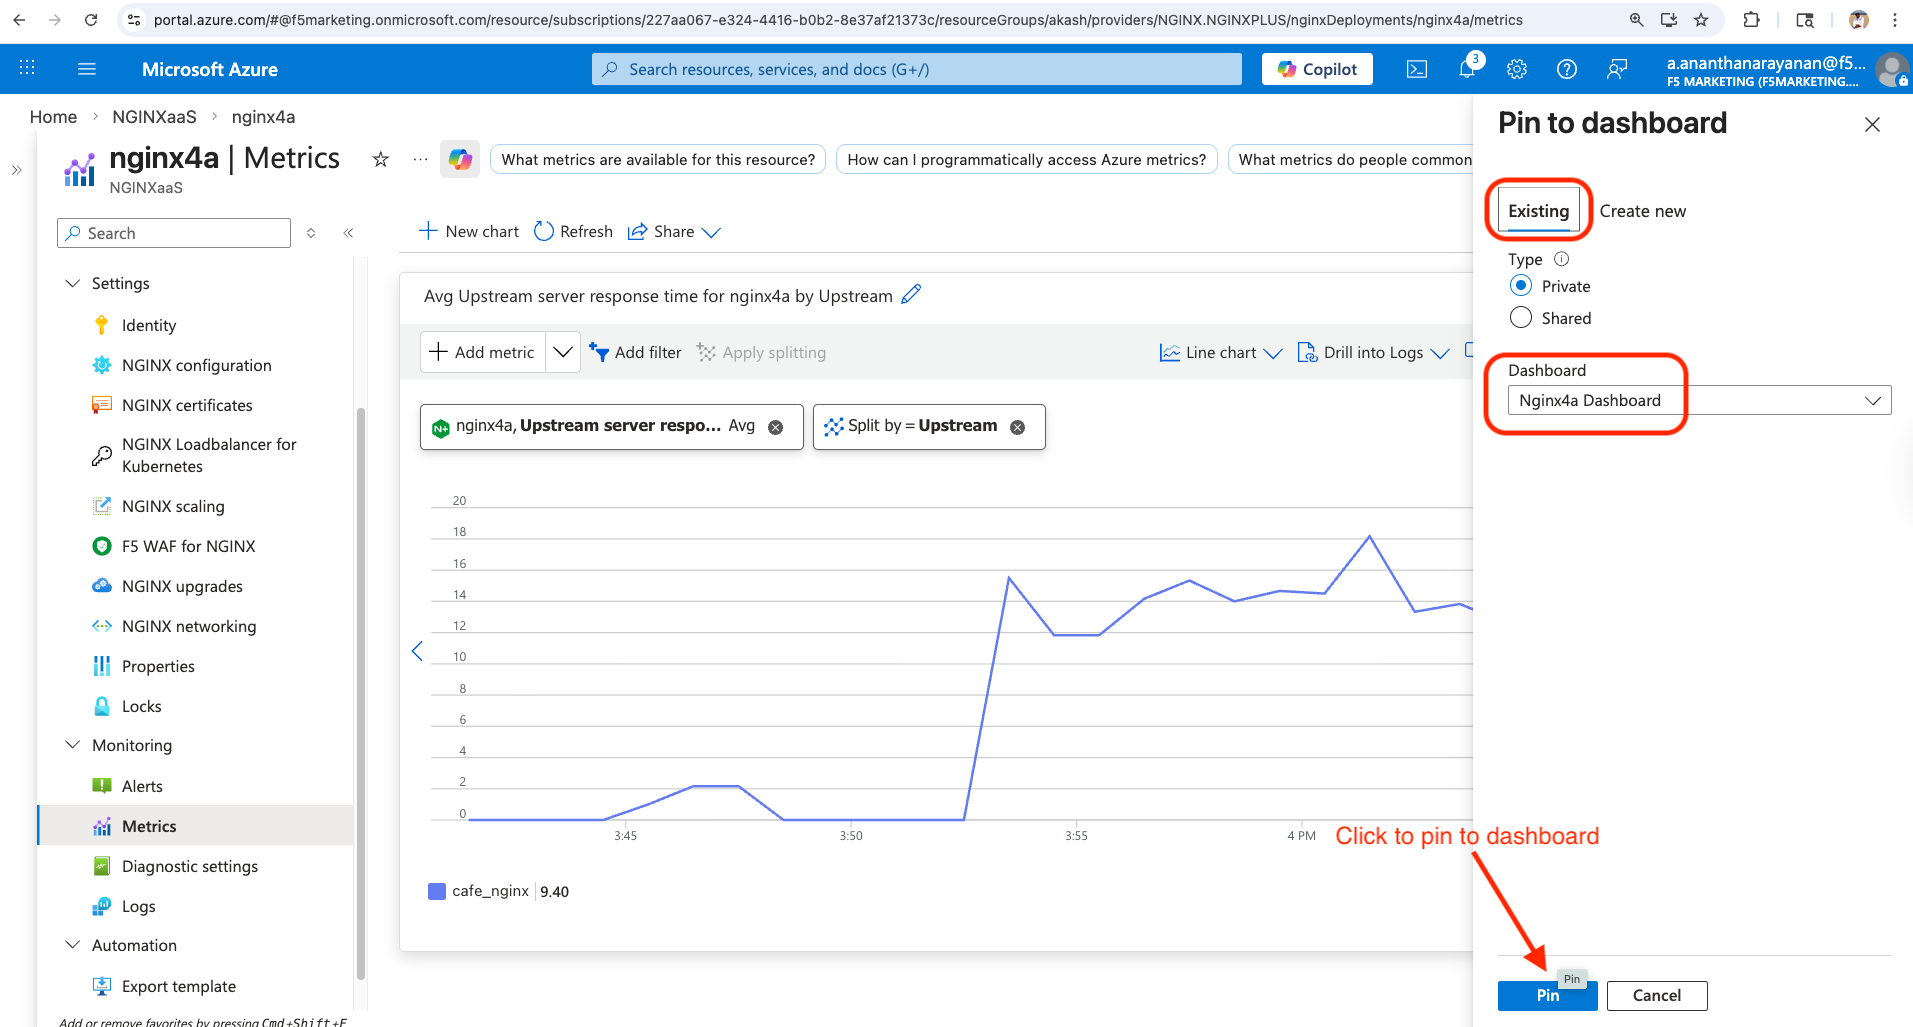Open the Azure portal hamburger menu
Image resolution: width=1913 pixels, height=1027 pixels.
click(x=87, y=69)
